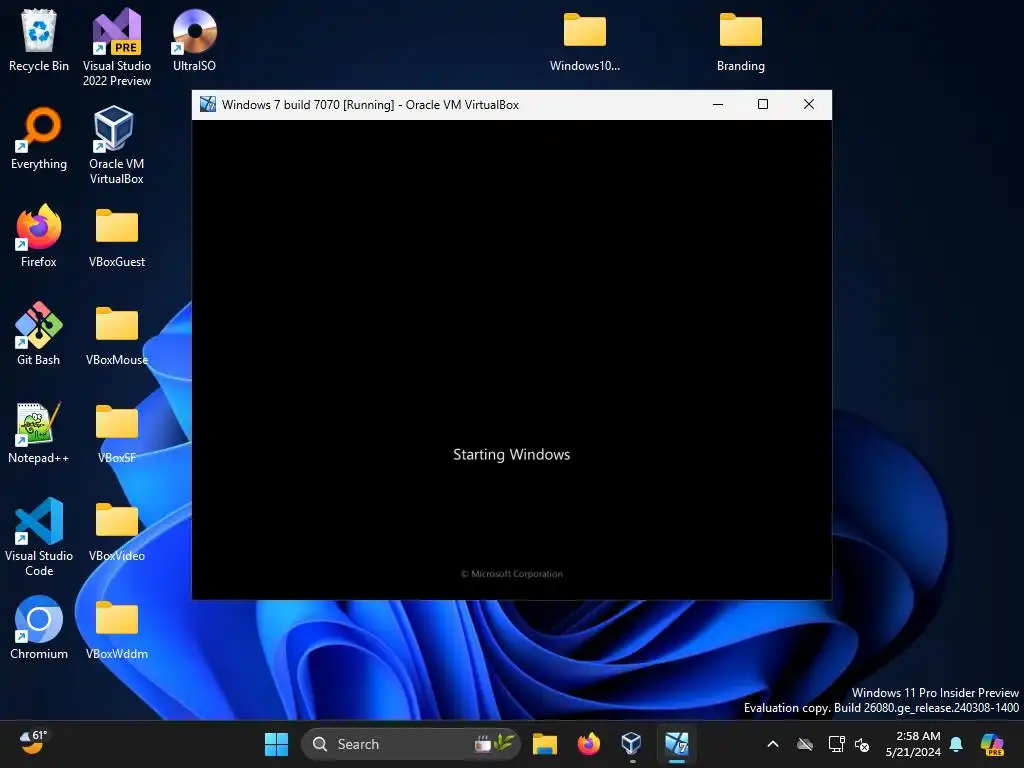This screenshot has width=1024, height=768.
Task: Click inside the VM screen showing Starting Windows
Action: (x=512, y=359)
